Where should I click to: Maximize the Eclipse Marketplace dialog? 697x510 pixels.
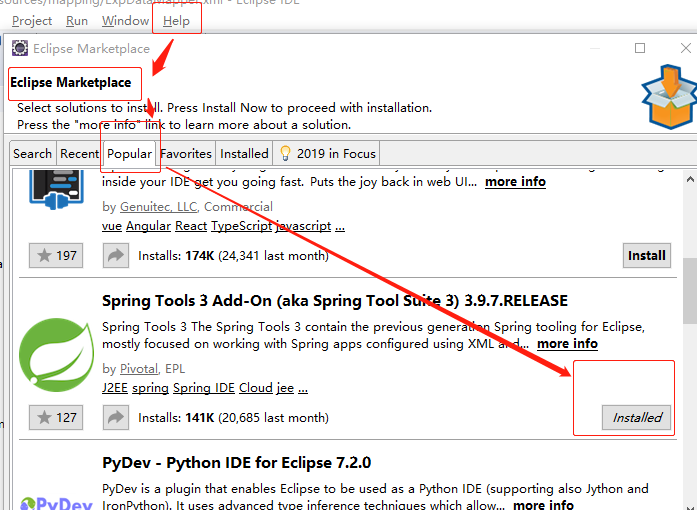click(x=640, y=48)
